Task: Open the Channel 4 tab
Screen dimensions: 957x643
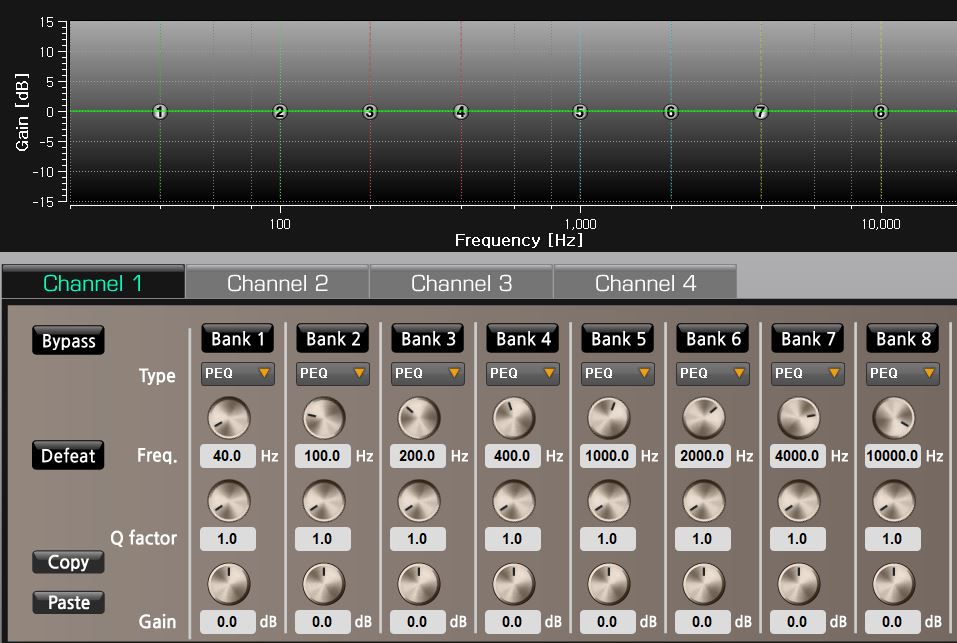Action: (x=645, y=283)
